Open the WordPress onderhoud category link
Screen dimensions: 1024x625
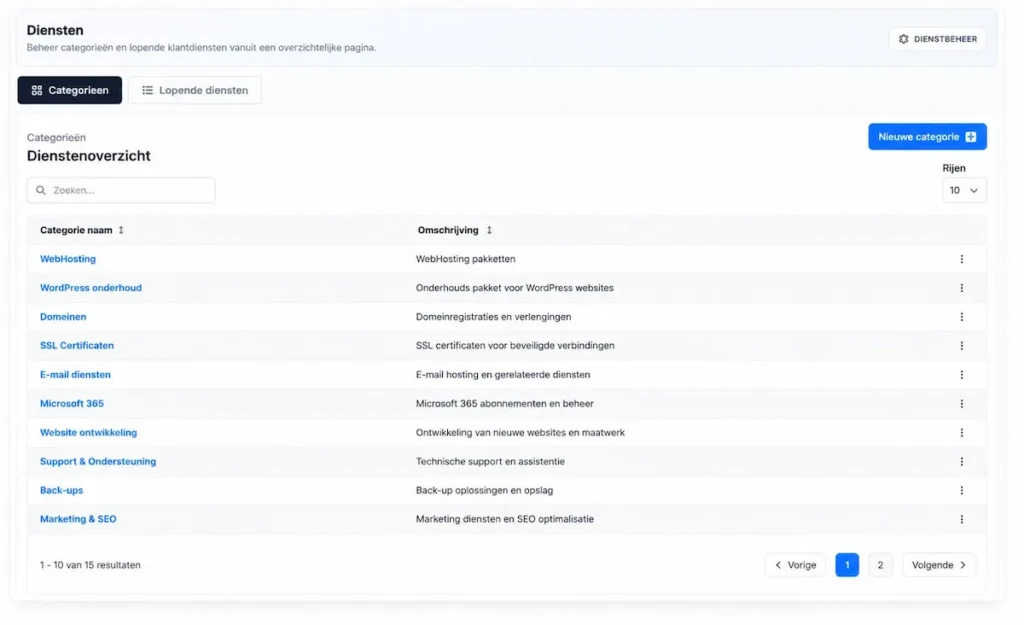pos(91,288)
